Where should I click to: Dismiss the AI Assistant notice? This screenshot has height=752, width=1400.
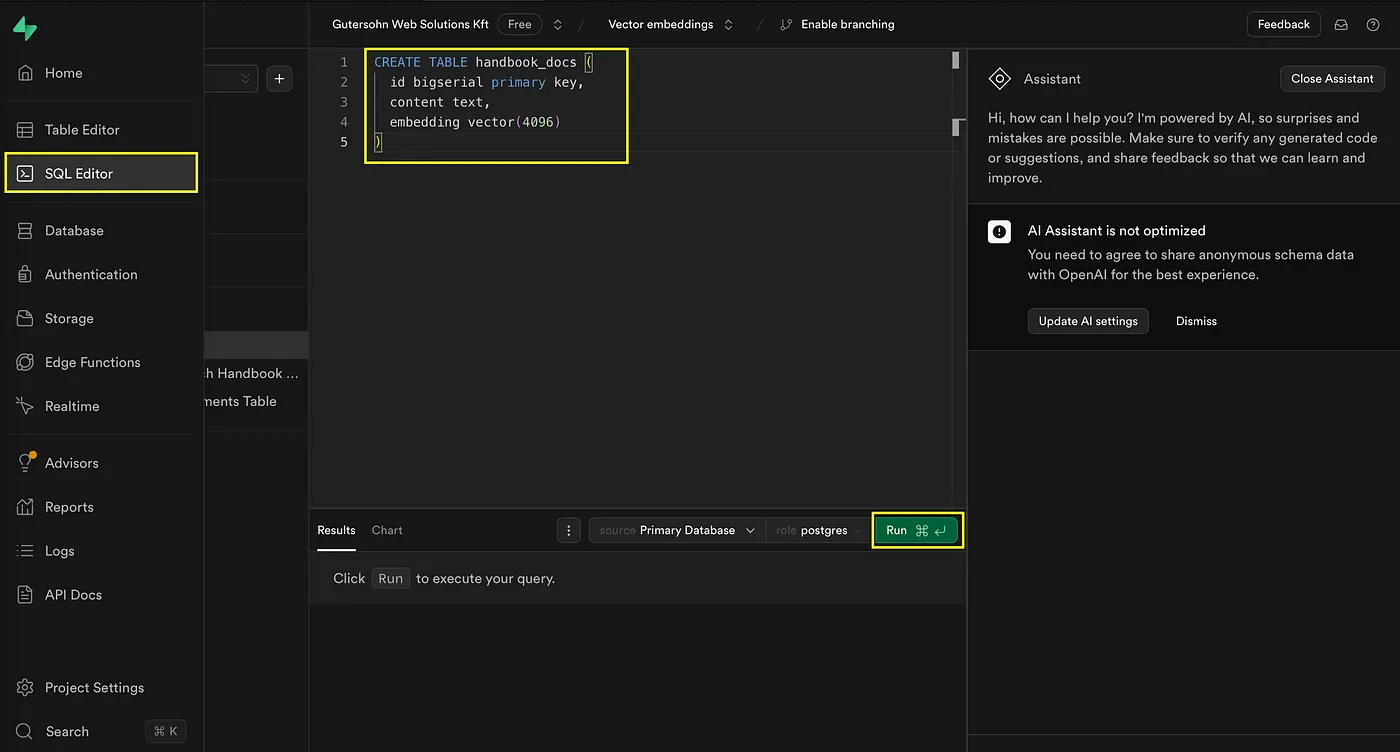pyautogui.click(x=1196, y=322)
